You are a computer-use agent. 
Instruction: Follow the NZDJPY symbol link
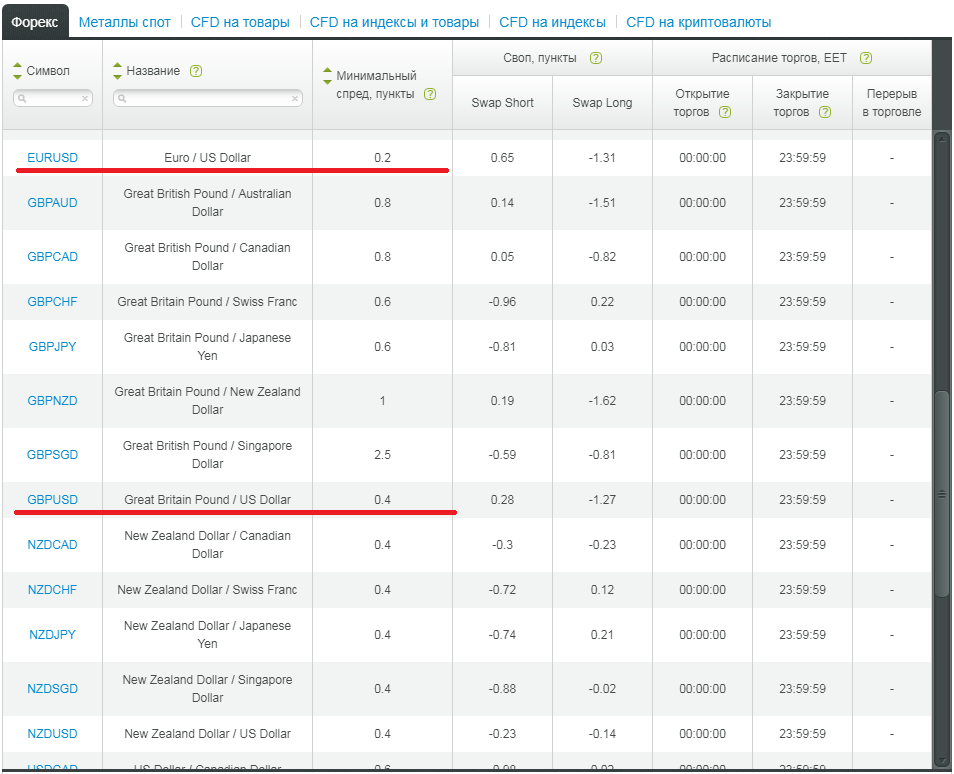click(x=52, y=635)
